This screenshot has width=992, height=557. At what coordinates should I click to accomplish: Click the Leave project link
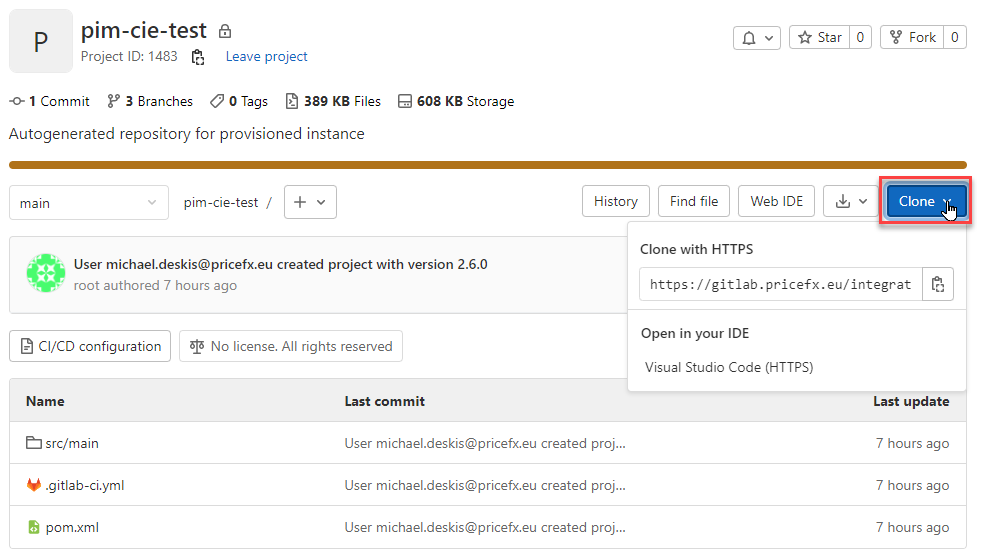[x=266, y=56]
